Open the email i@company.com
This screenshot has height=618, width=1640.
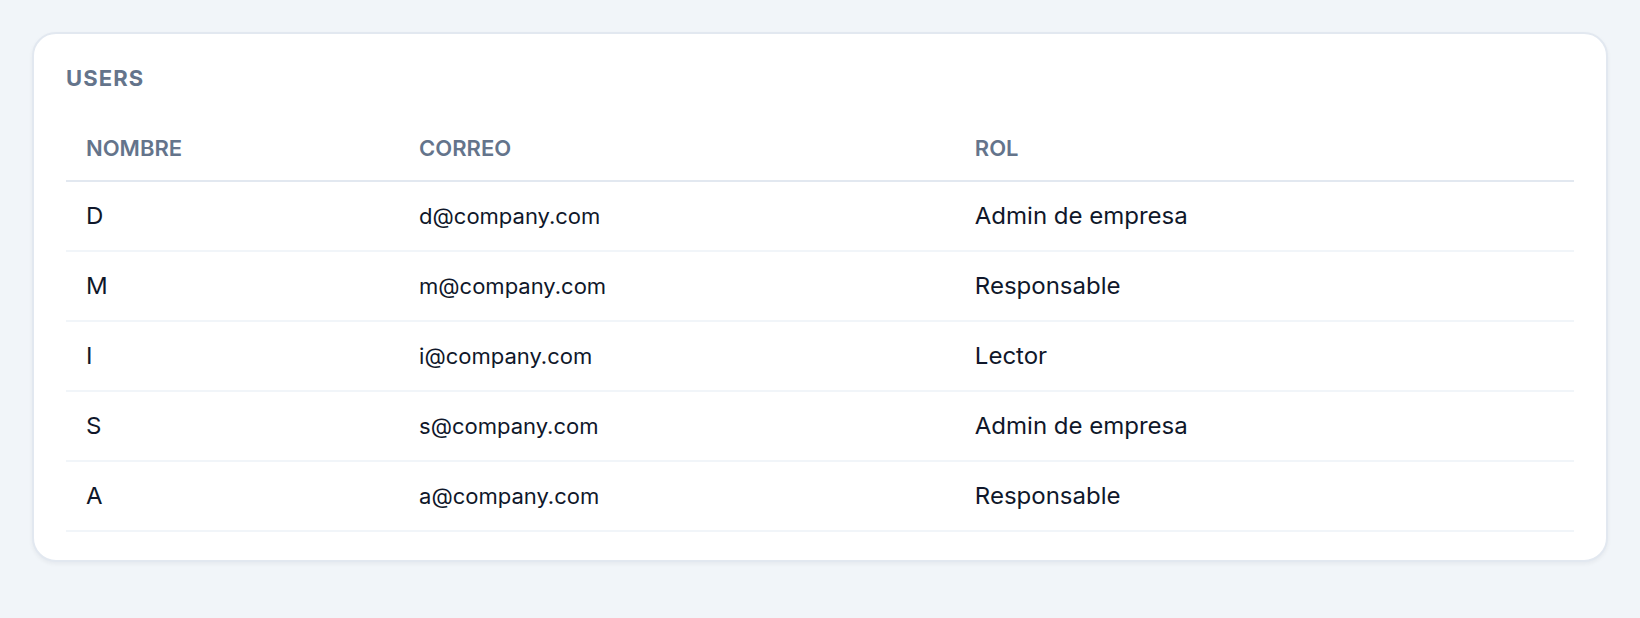point(505,356)
